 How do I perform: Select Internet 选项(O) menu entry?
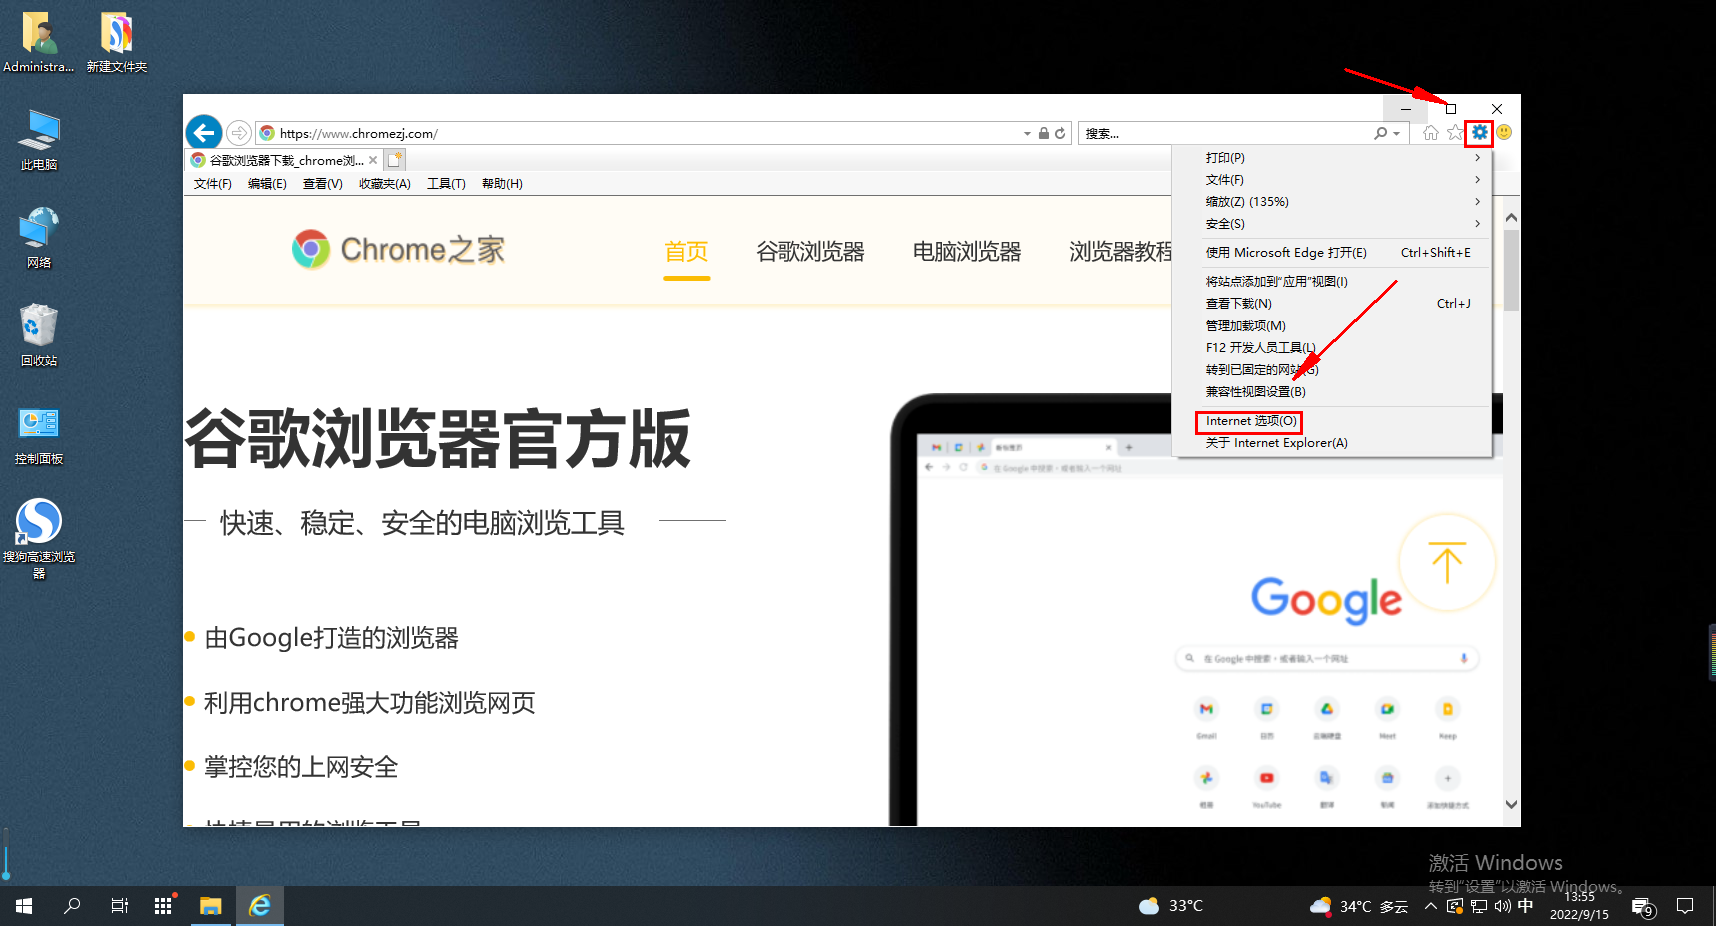click(1250, 421)
